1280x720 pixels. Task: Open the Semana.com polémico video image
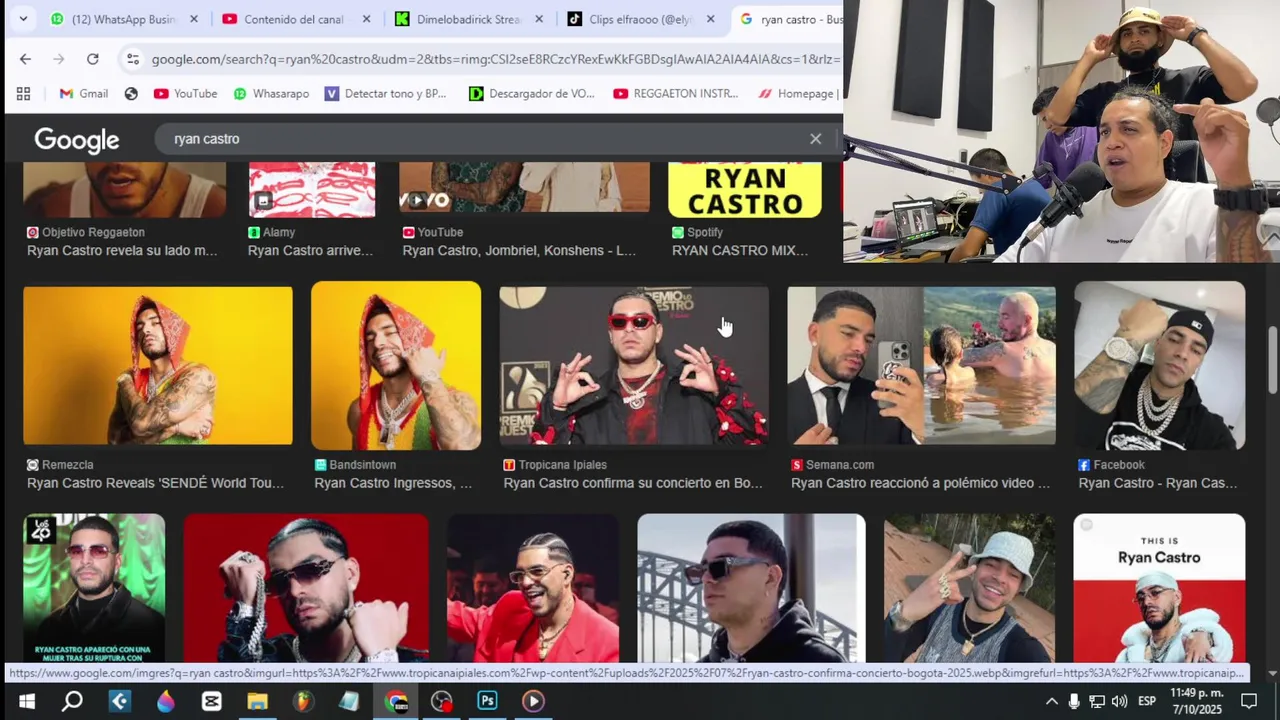[921, 366]
